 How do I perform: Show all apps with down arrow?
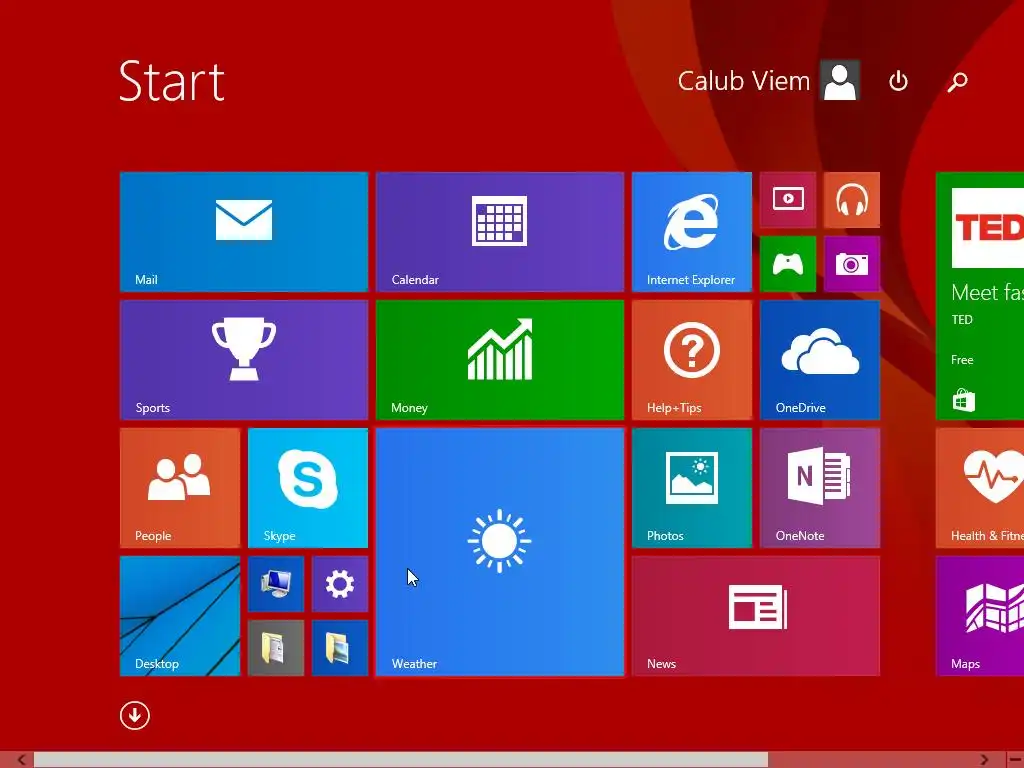[135, 716]
